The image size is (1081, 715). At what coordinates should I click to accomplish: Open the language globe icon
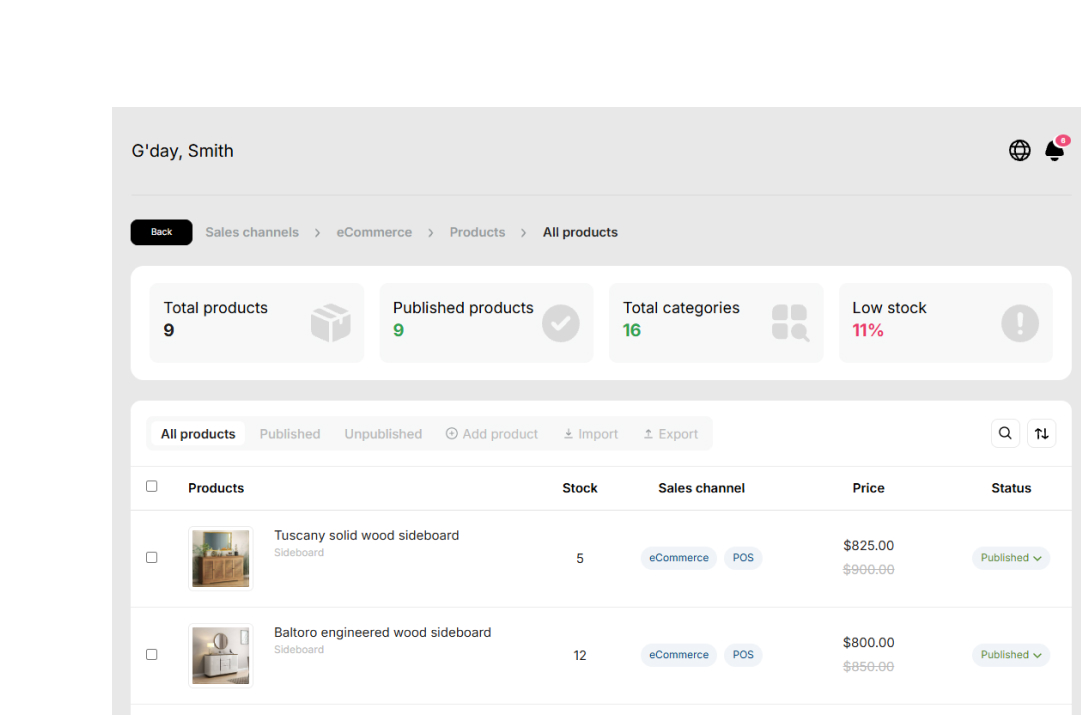coord(1020,150)
